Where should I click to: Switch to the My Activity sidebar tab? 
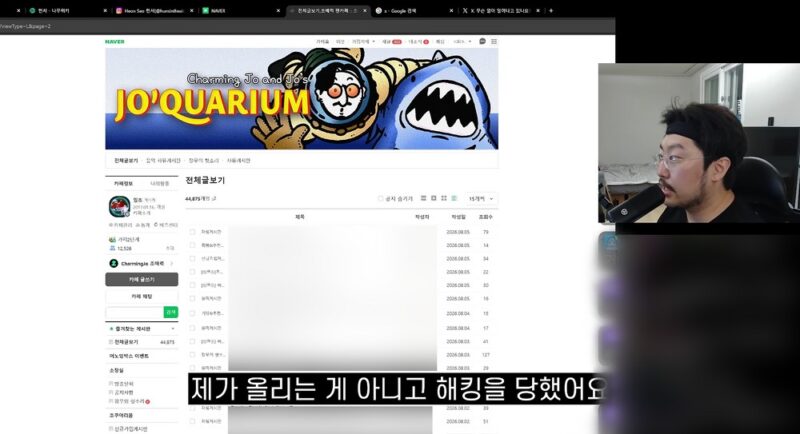(x=160, y=183)
